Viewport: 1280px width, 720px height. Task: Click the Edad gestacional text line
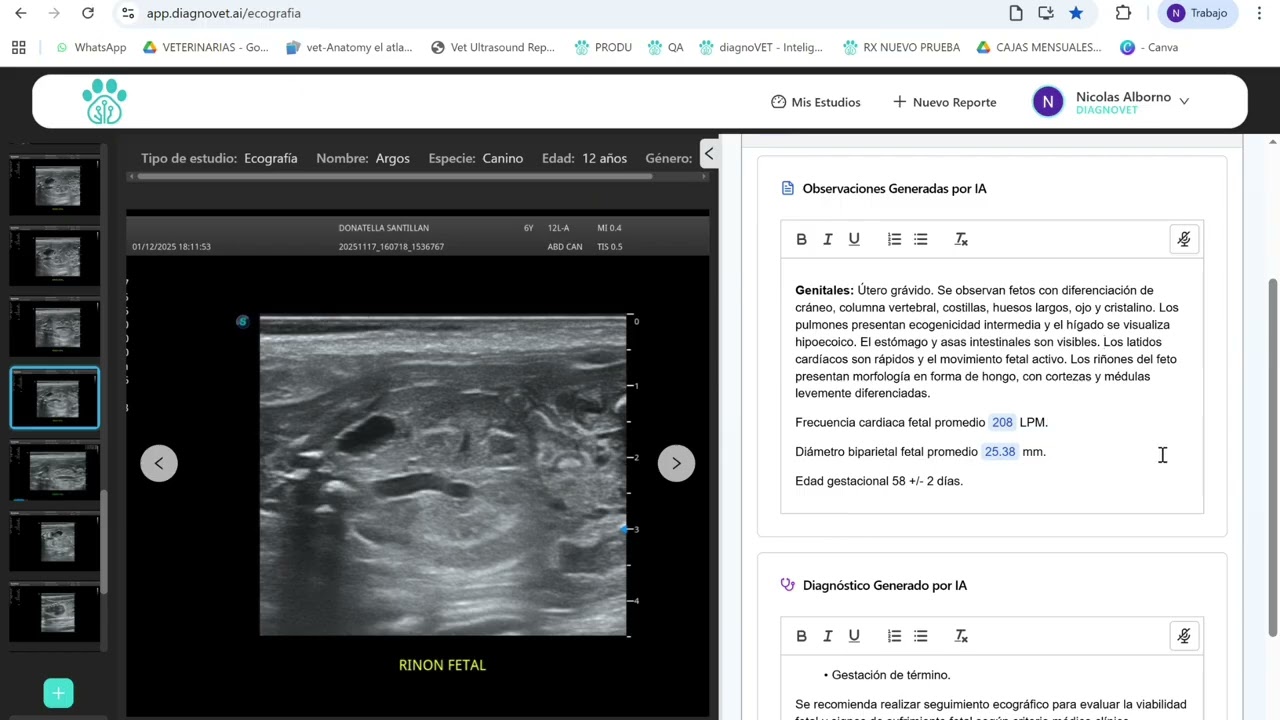pos(879,481)
